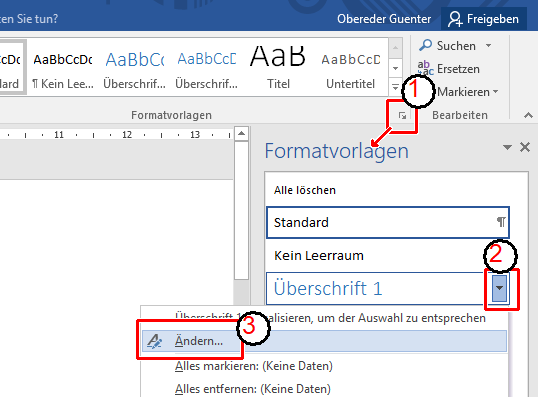Click the Freigeben share icon
The height and width of the screenshot is (397, 538).
coord(456,19)
